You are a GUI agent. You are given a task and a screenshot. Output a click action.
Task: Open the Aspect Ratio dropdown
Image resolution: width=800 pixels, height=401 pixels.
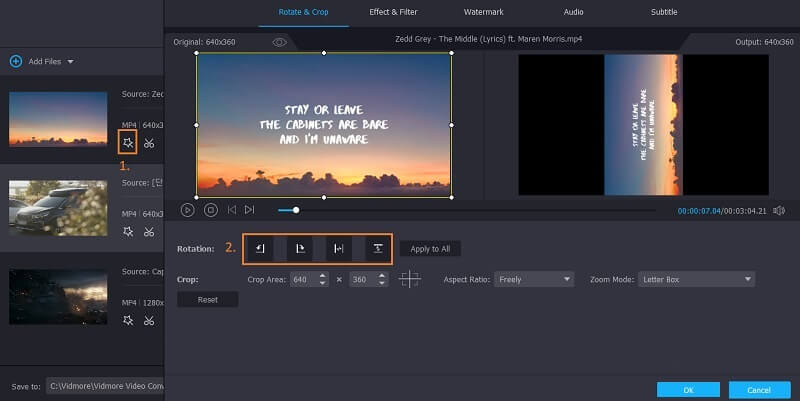534,280
